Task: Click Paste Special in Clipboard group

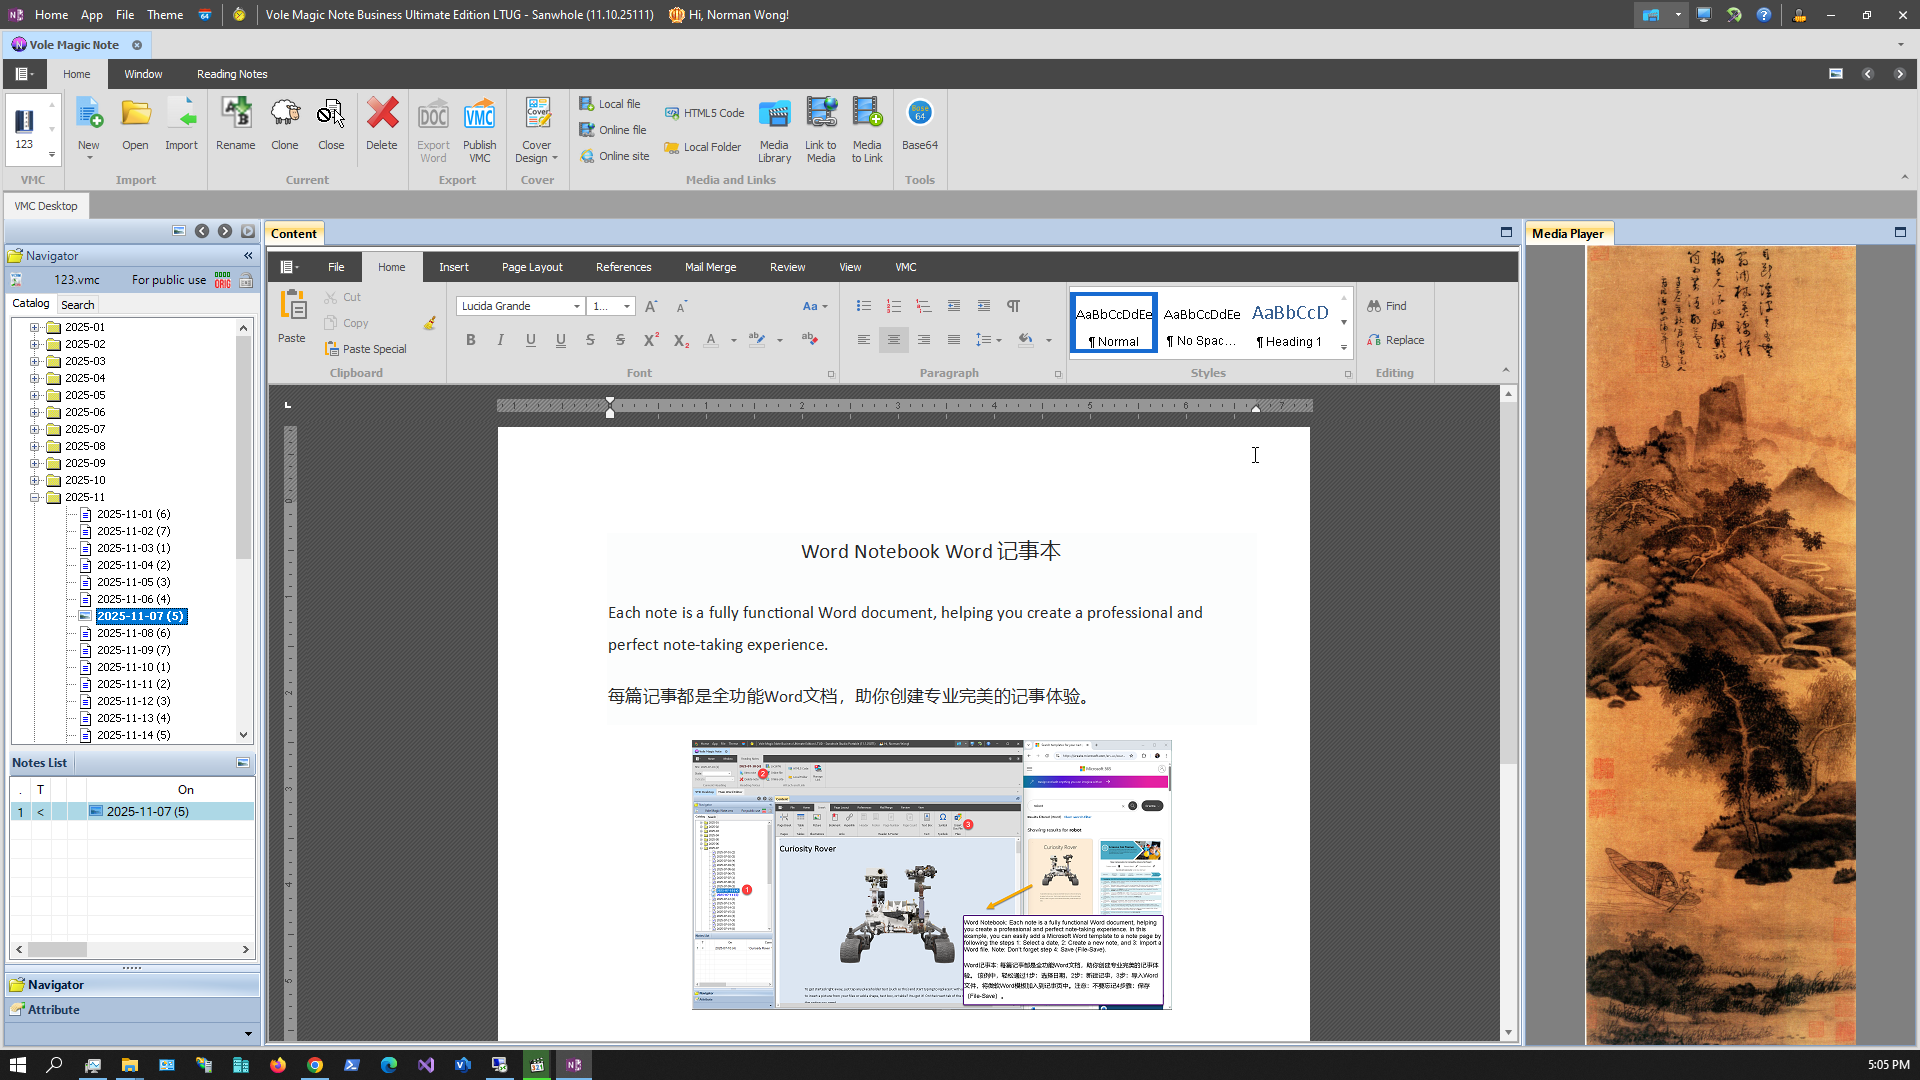Action: pos(366,349)
